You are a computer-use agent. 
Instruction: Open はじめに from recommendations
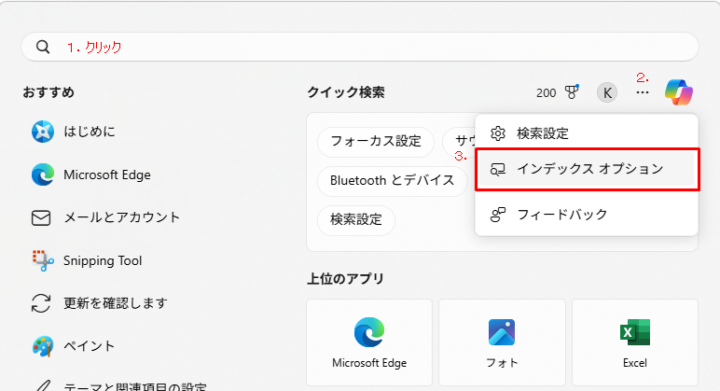tap(90, 132)
